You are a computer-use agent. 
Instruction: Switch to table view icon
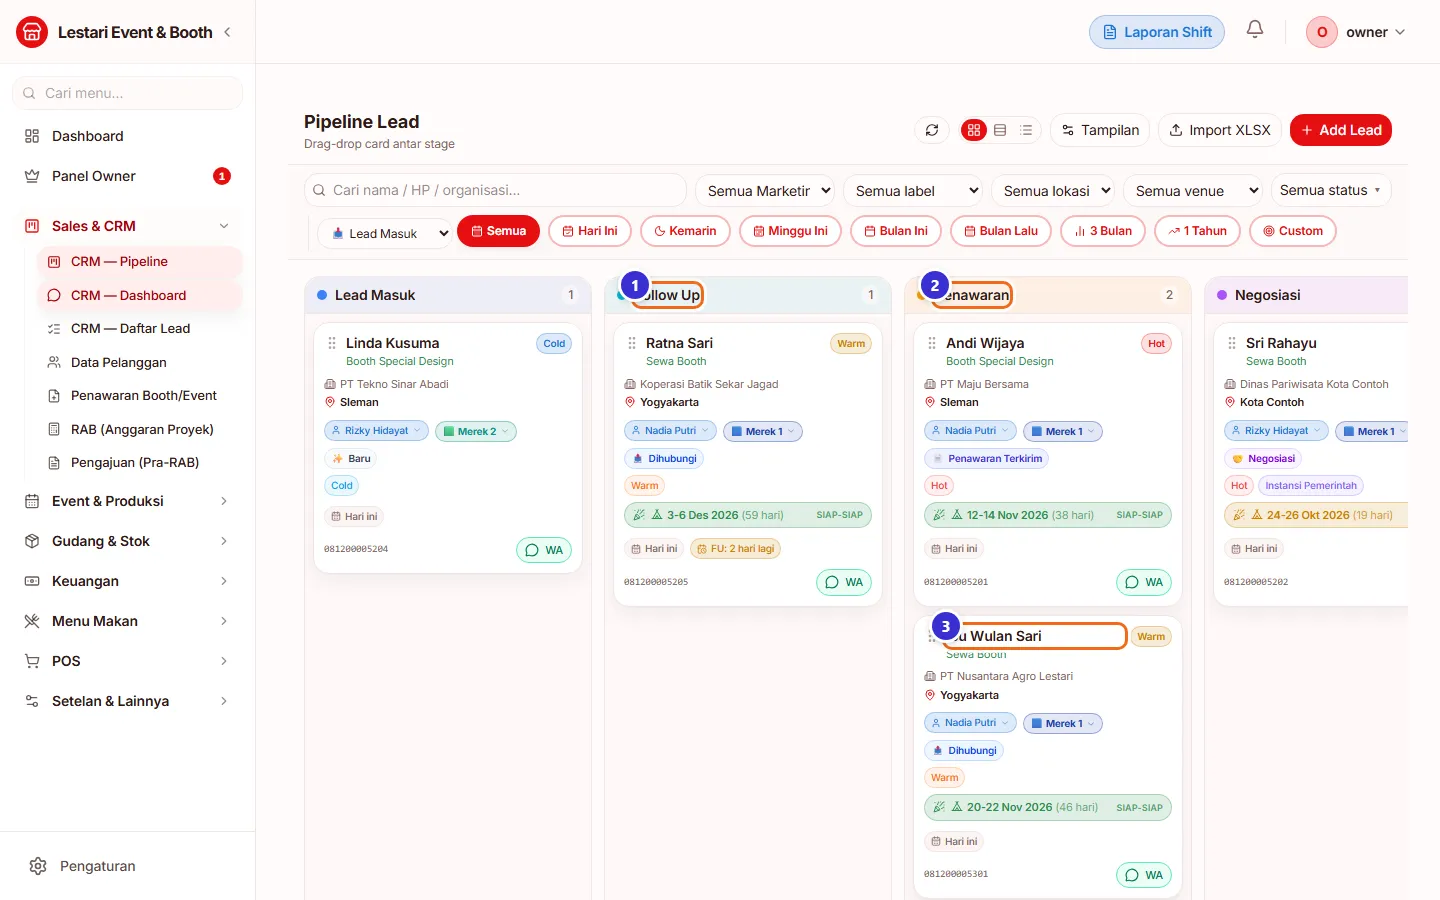click(x=1000, y=130)
